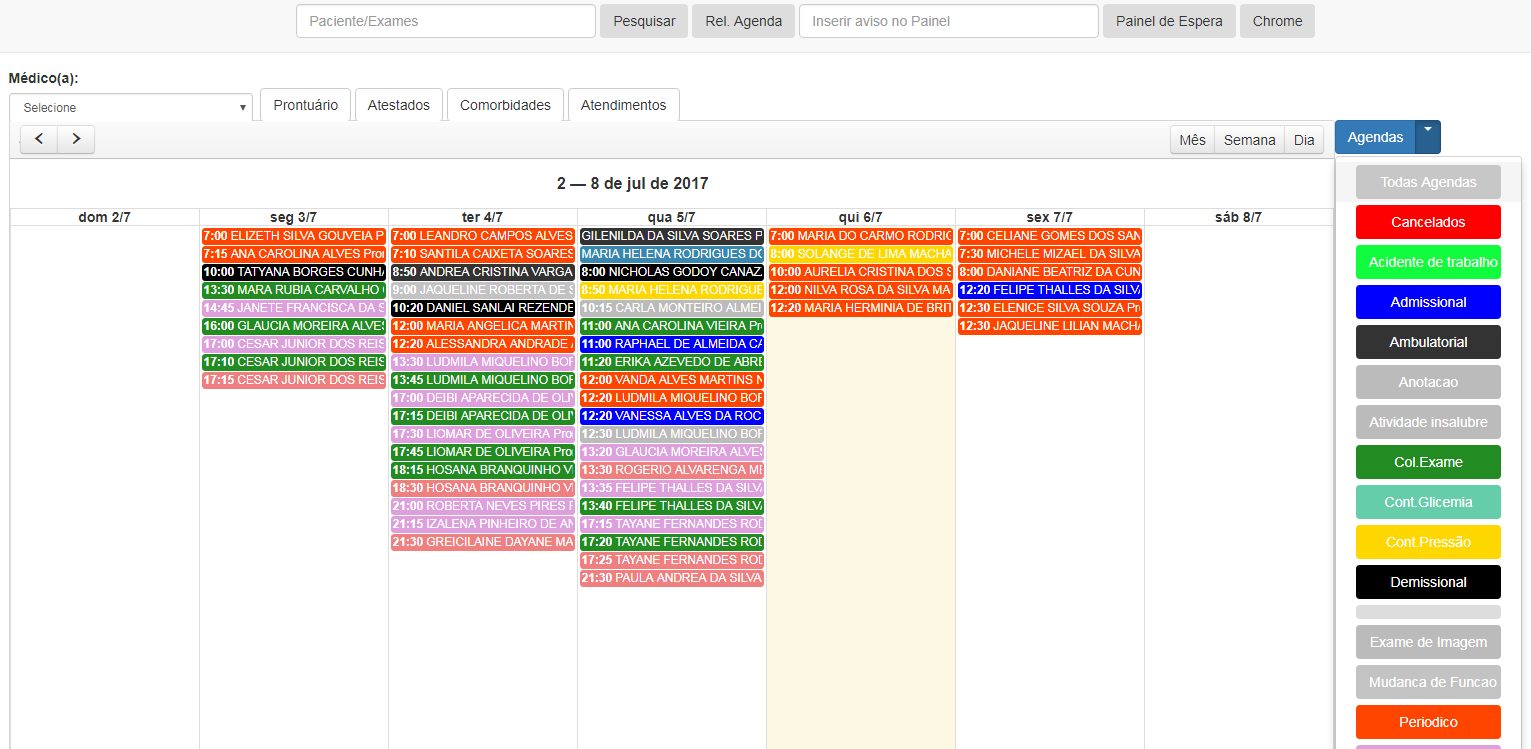The width and height of the screenshot is (1531, 749).
Task: Open the Atestados tab
Action: point(398,105)
